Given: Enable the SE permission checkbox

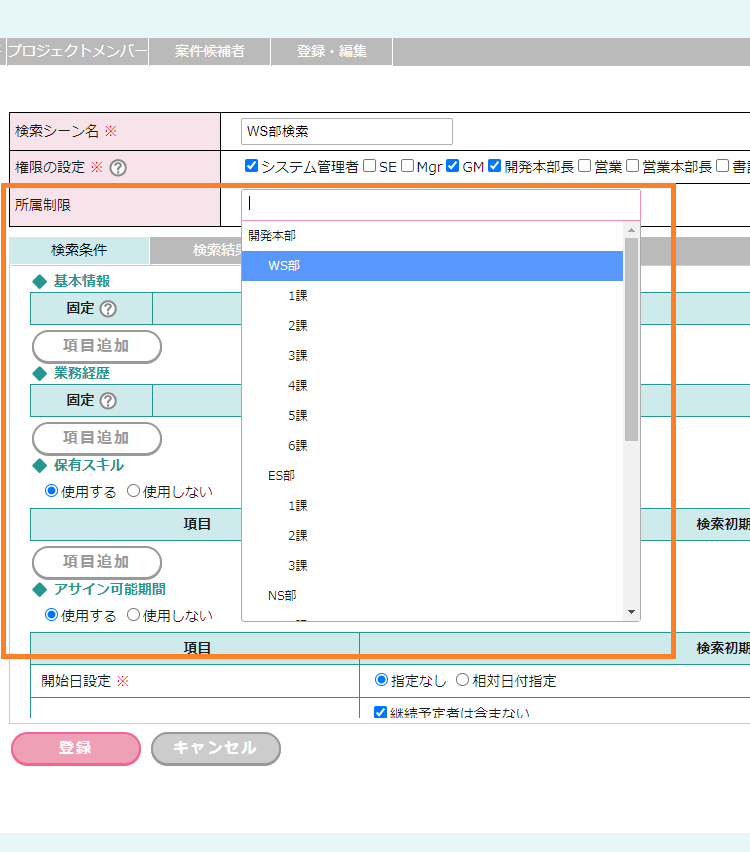Looking at the screenshot, I should (x=370, y=167).
